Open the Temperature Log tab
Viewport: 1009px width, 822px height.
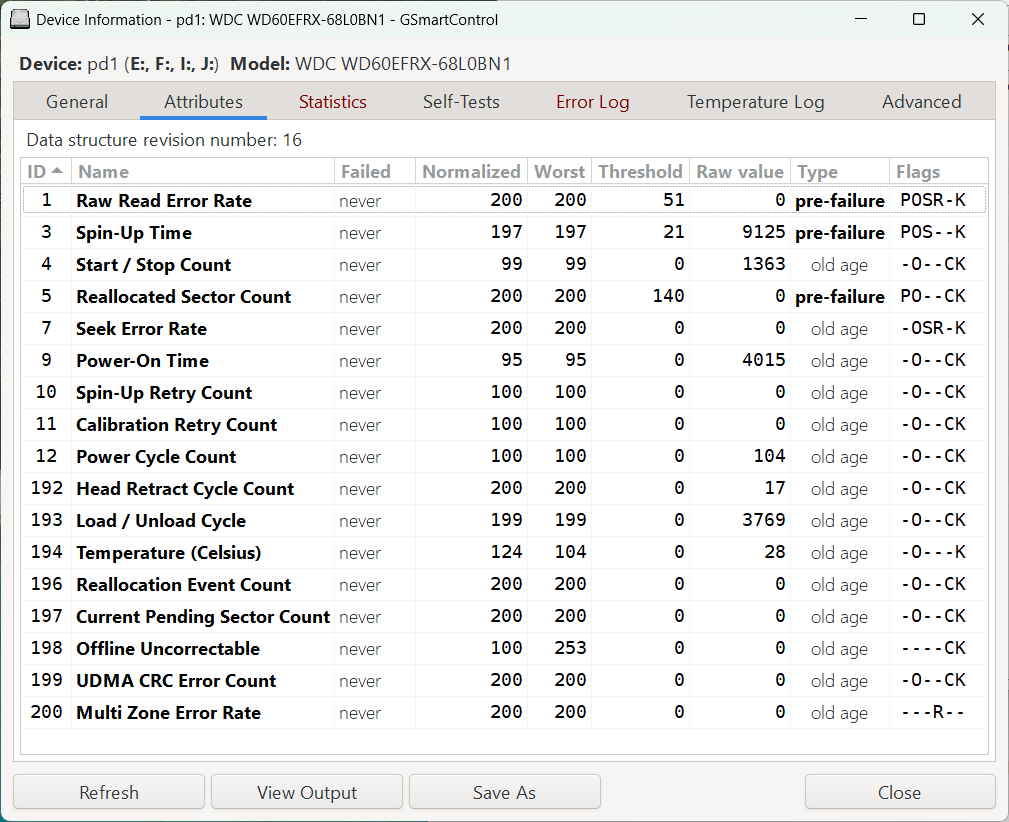(755, 102)
